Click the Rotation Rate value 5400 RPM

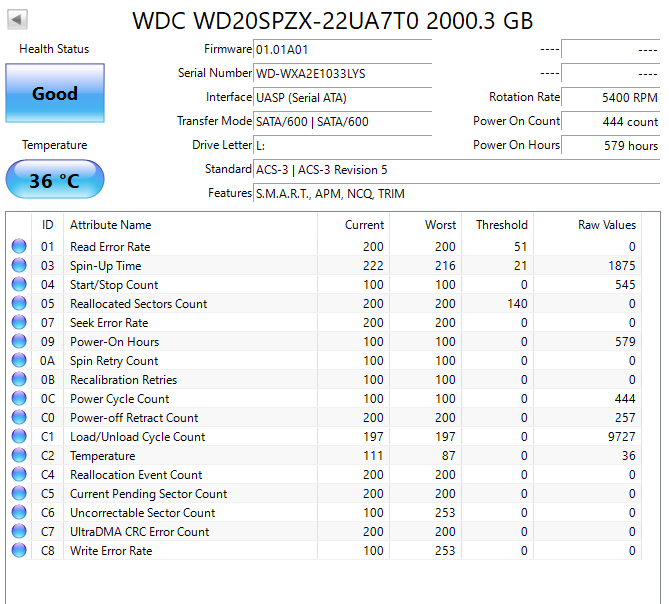[x=611, y=98]
